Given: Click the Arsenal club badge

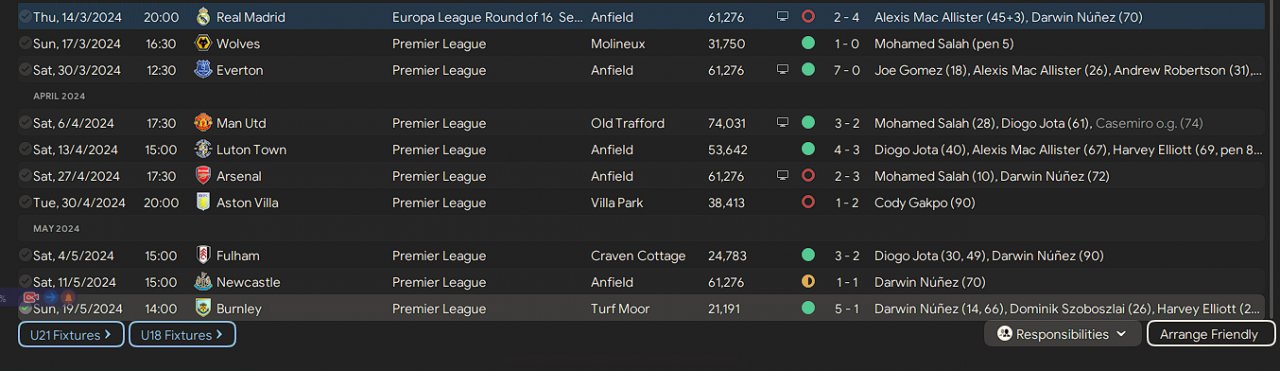Looking at the screenshot, I should point(203,176).
